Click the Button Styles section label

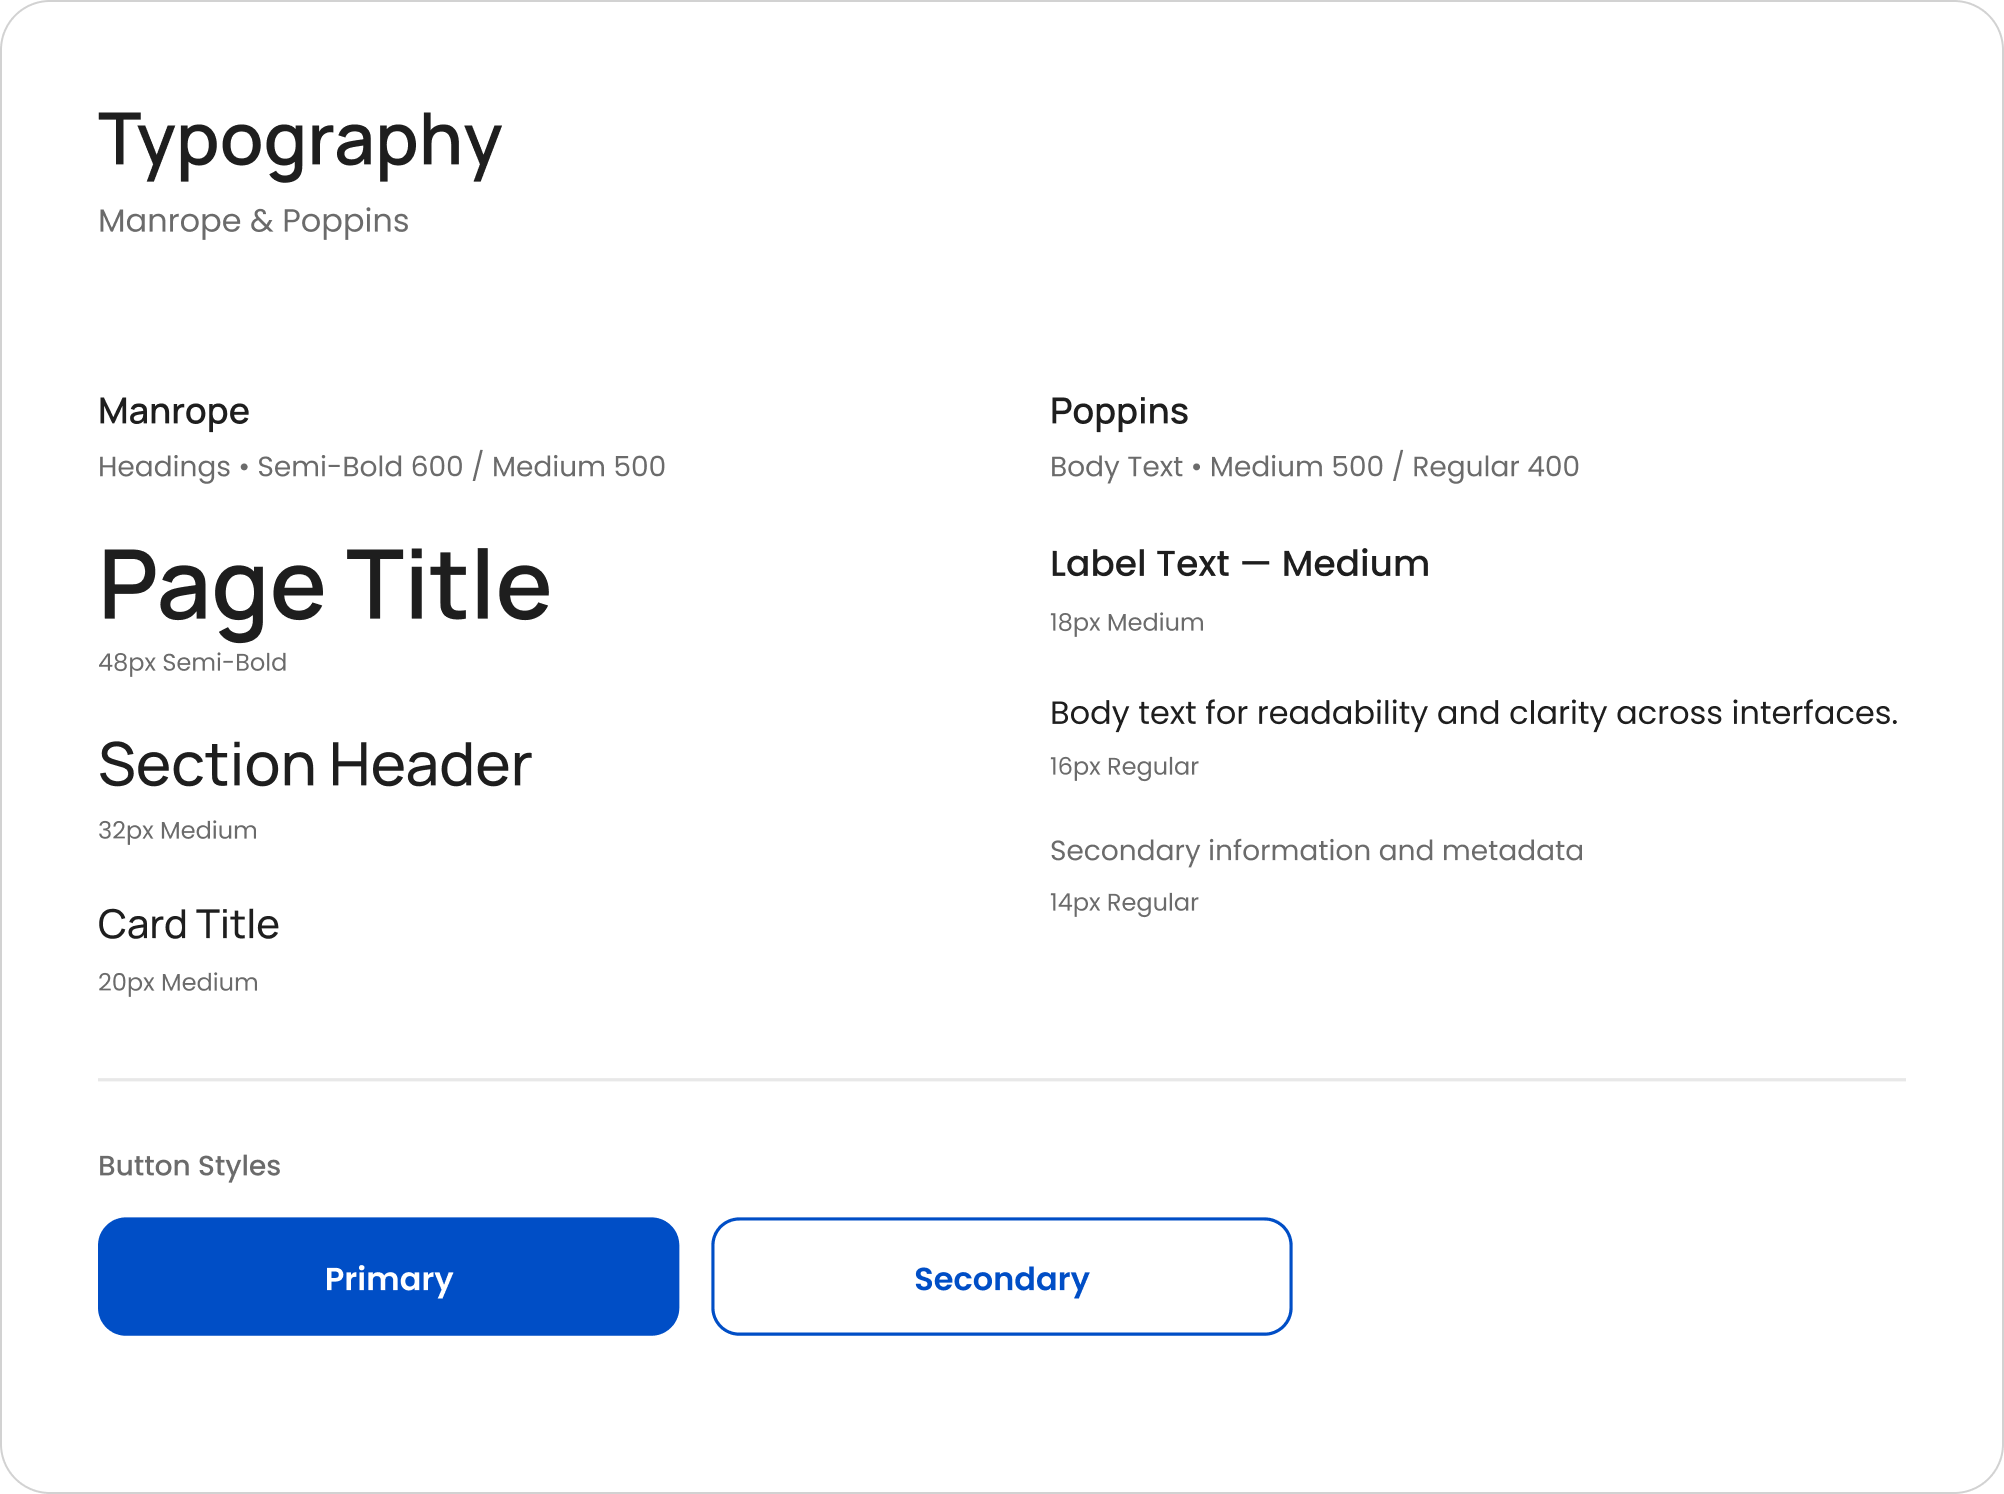[x=189, y=1166]
